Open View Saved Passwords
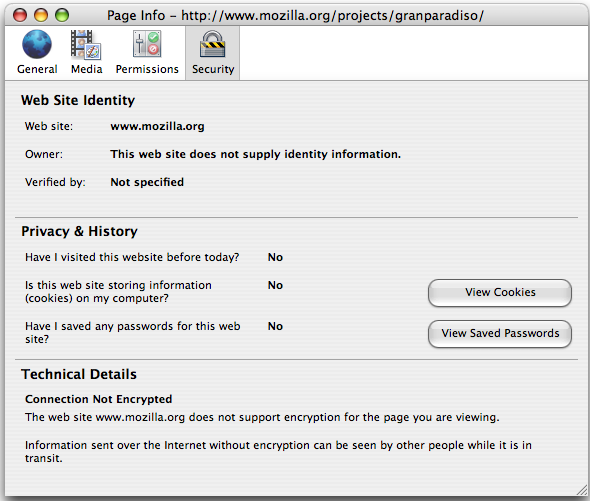This screenshot has width=590, height=501. point(500,333)
